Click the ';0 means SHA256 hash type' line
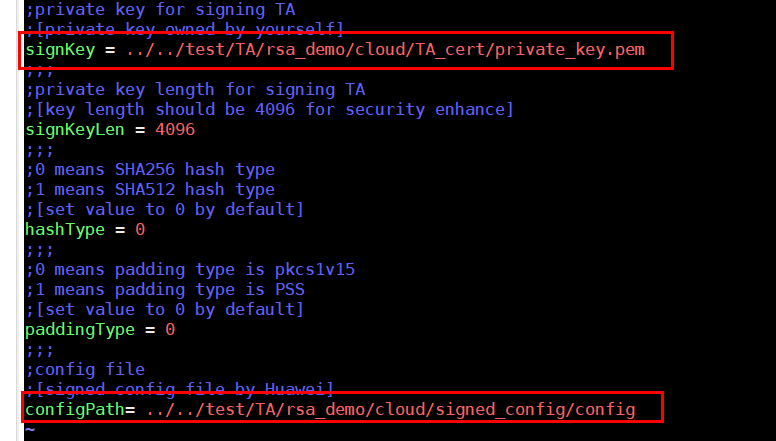This screenshot has width=776, height=441. (150, 170)
